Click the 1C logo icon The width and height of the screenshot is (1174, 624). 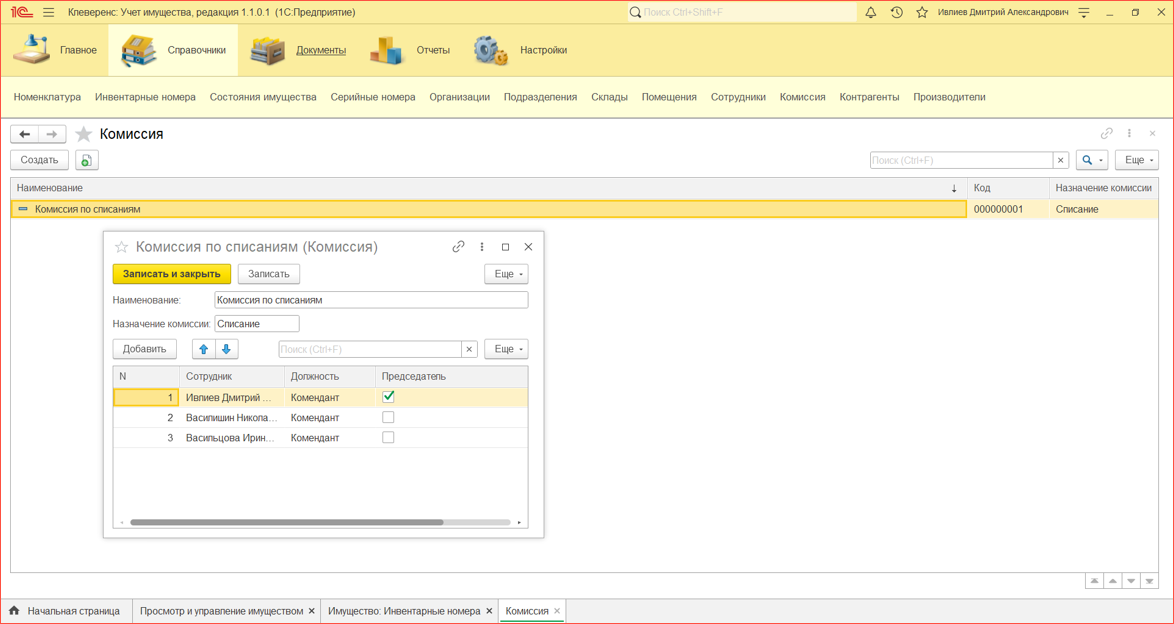[x=21, y=13]
